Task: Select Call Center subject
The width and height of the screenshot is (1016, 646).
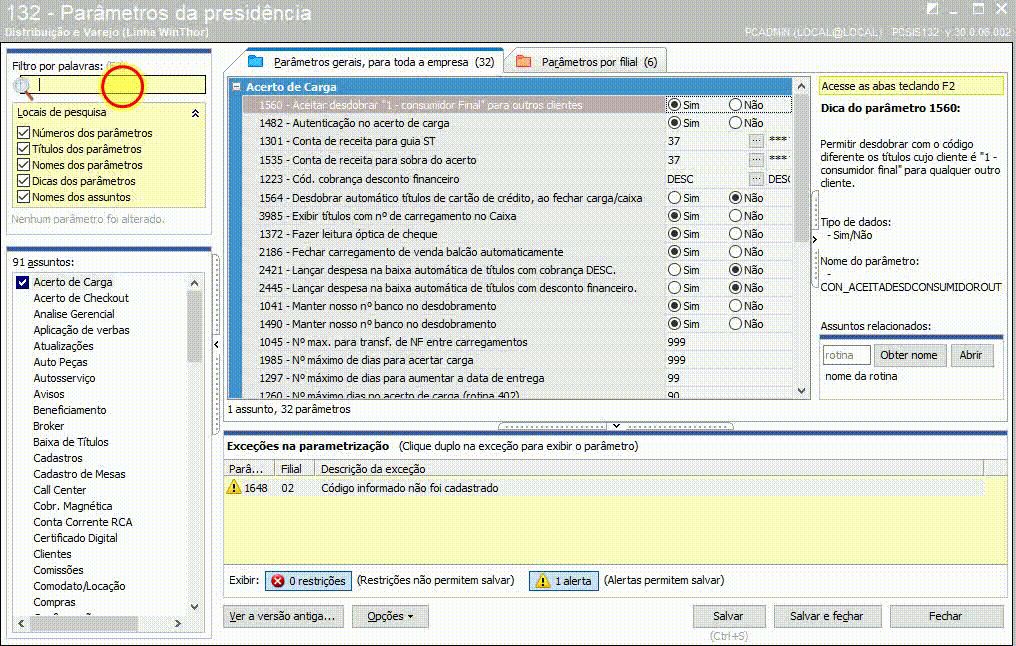Action: coord(60,490)
